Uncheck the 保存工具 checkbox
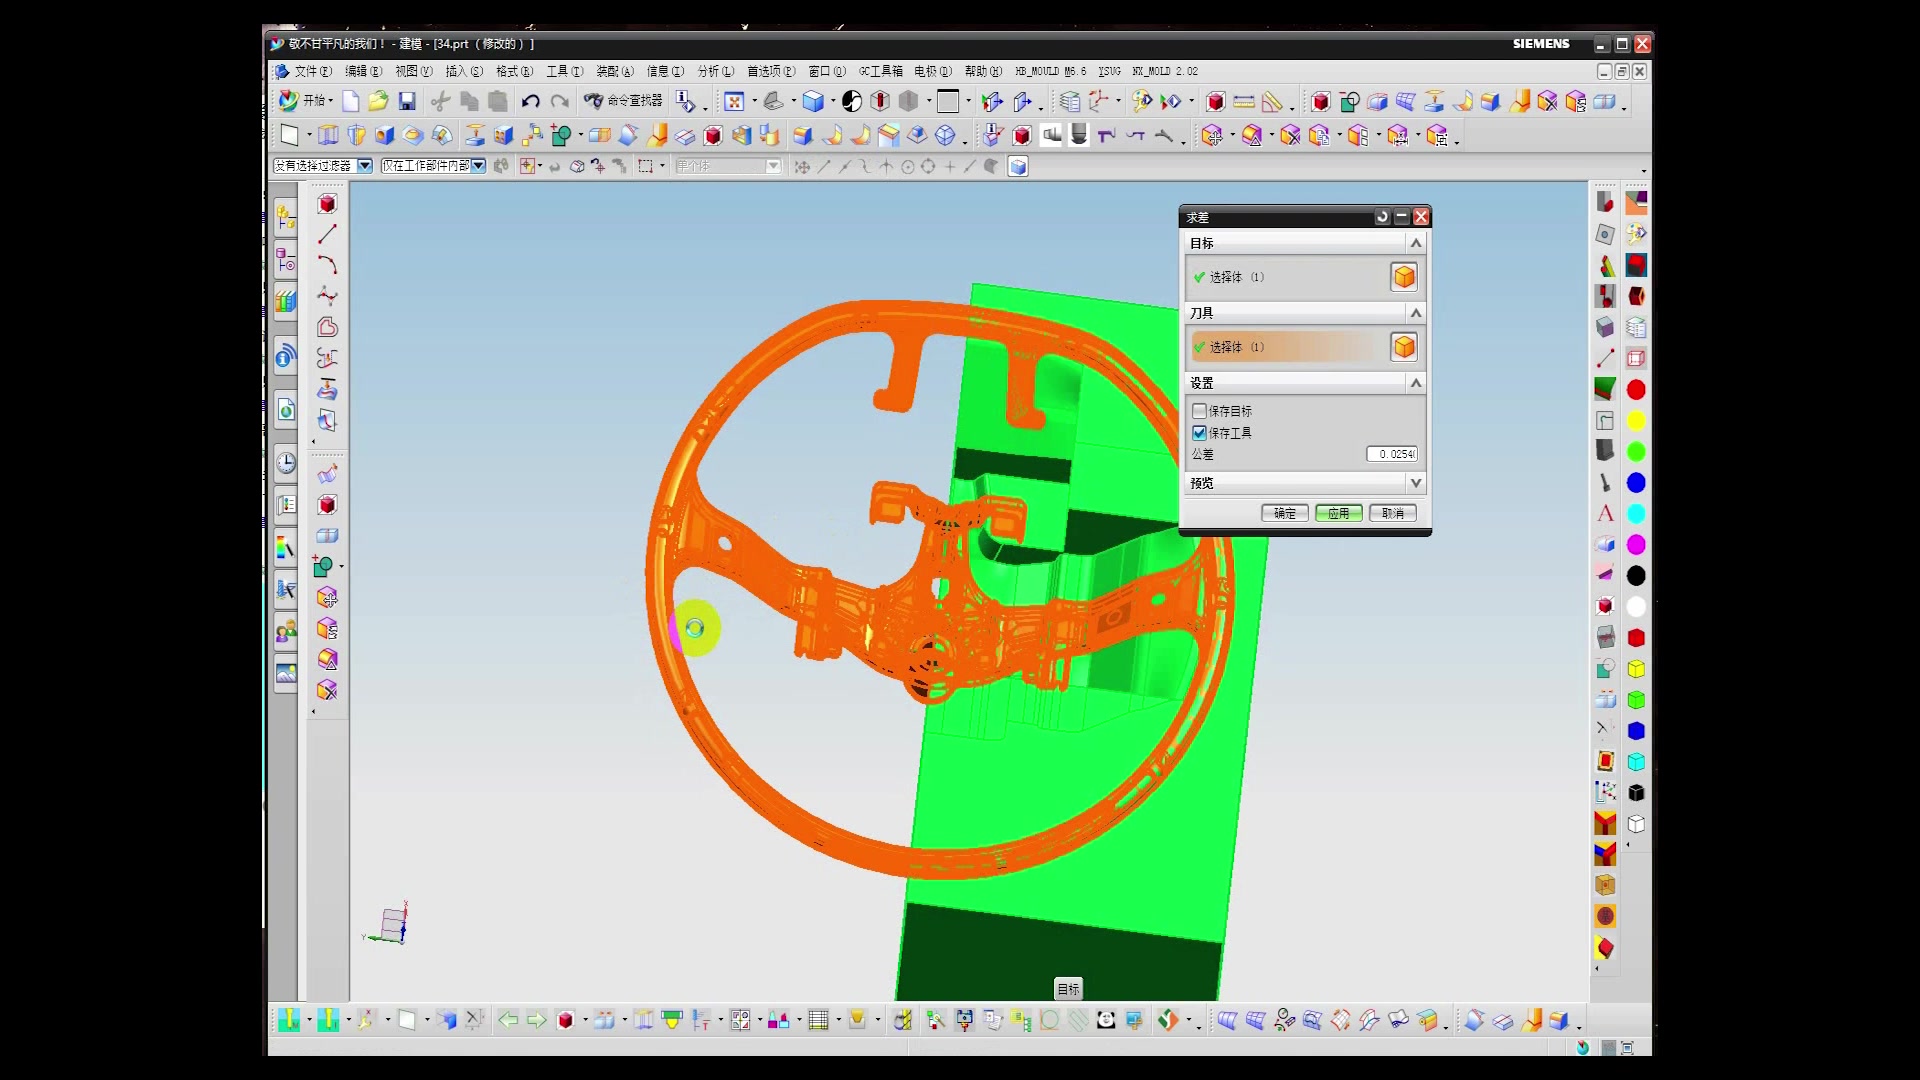Viewport: 1920px width, 1080px height. (1200, 433)
